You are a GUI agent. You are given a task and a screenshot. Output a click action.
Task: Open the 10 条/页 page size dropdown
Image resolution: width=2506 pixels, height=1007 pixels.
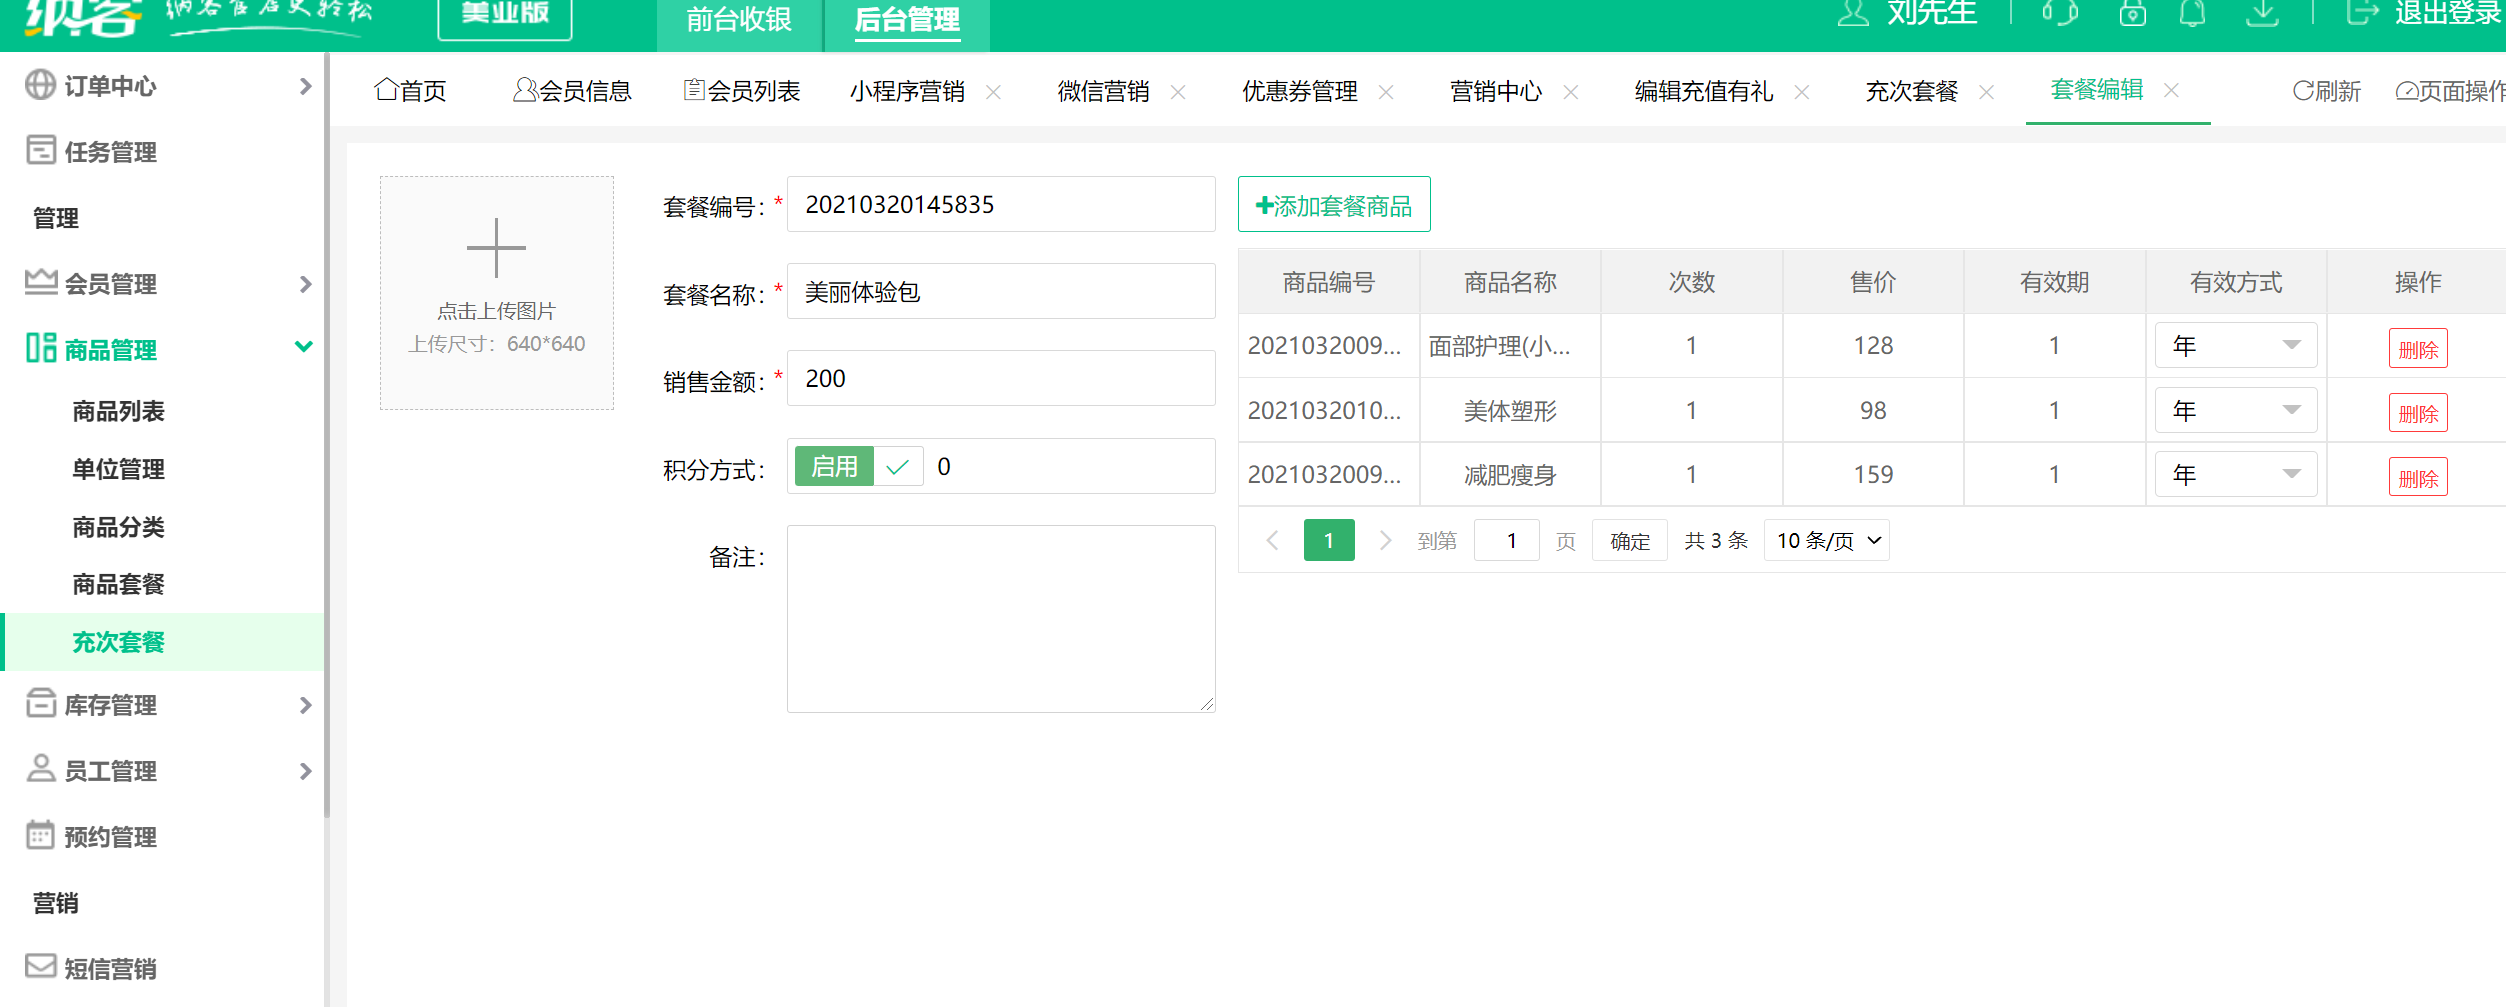pos(1827,540)
